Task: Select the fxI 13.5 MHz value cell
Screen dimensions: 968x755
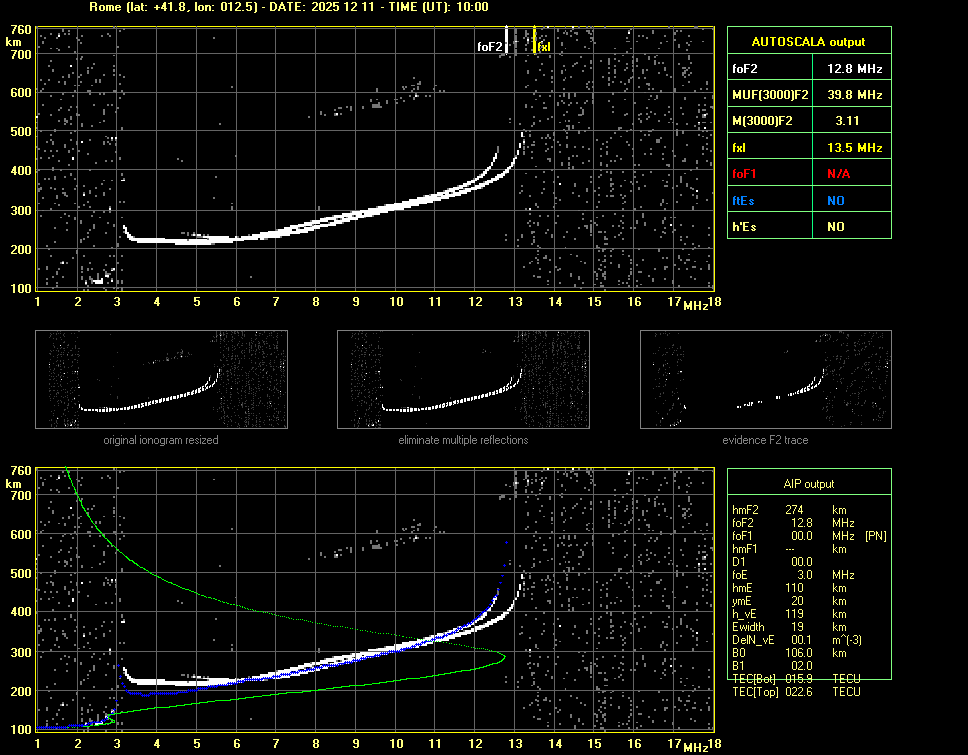Action: click(x=854, y=147)
